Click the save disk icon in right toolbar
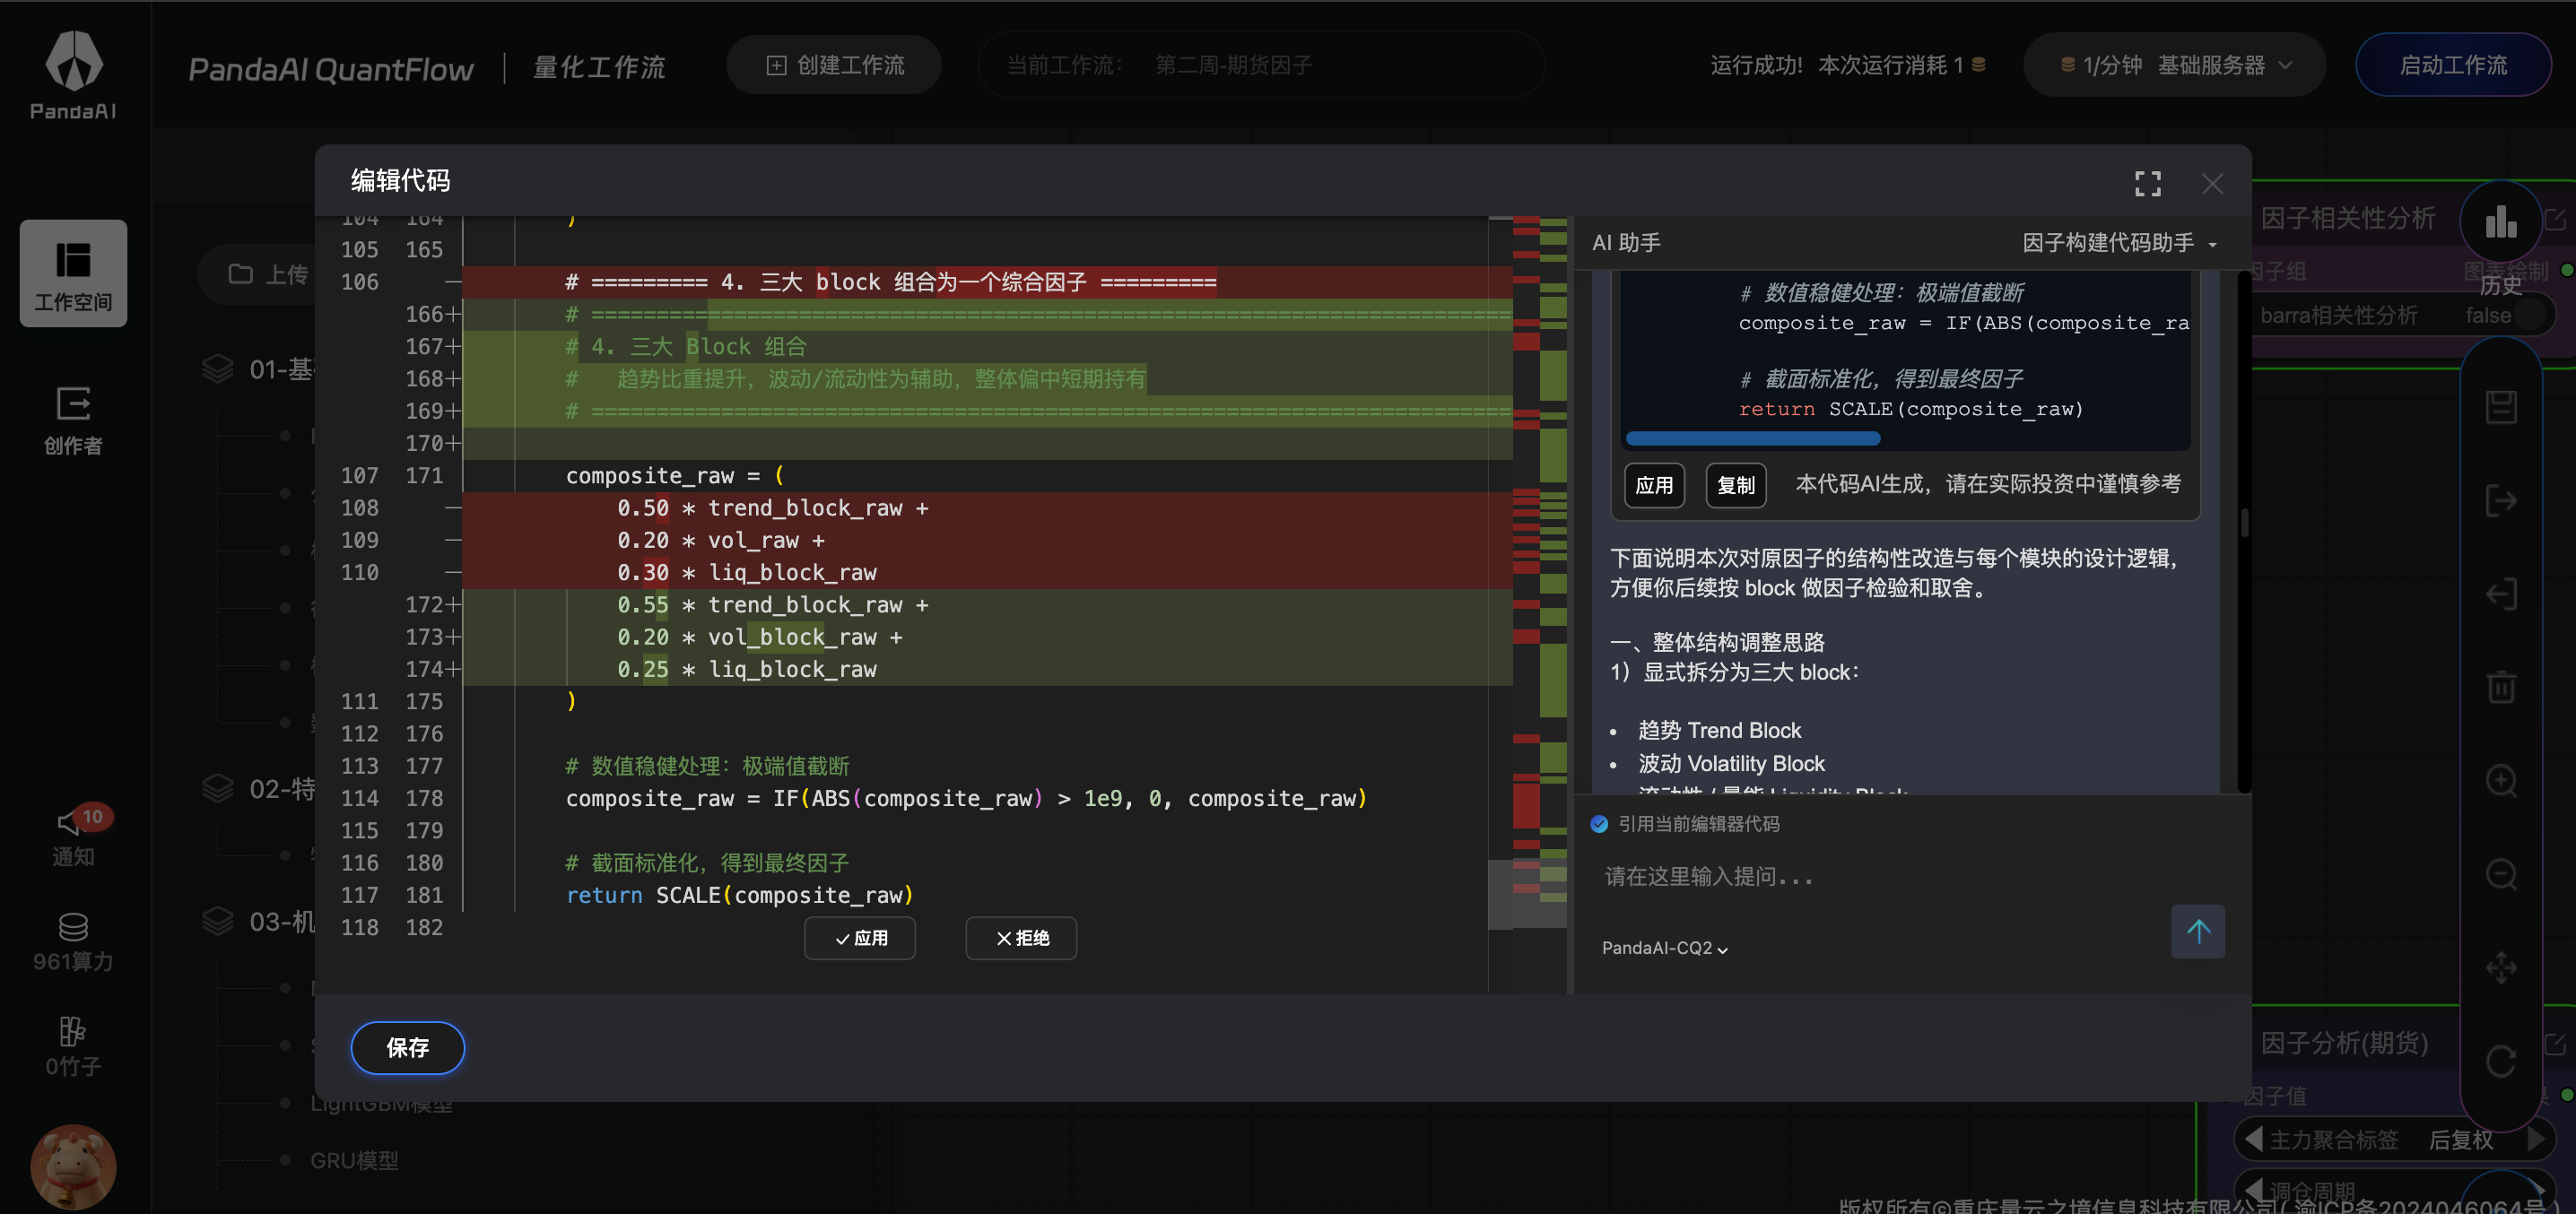The width and height of the screenshot is (2576, 1214). click(2500, 406)
